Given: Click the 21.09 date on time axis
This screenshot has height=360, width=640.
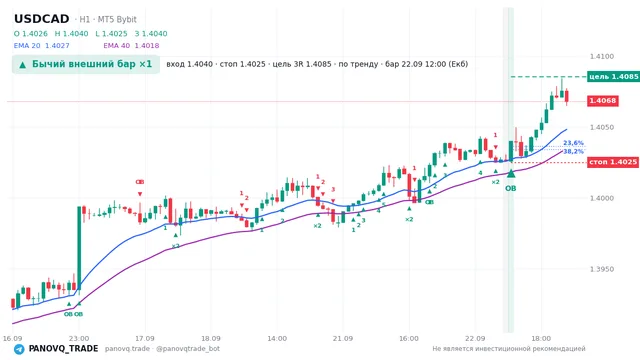Looking at the screenshot, I should click(342, 338).
